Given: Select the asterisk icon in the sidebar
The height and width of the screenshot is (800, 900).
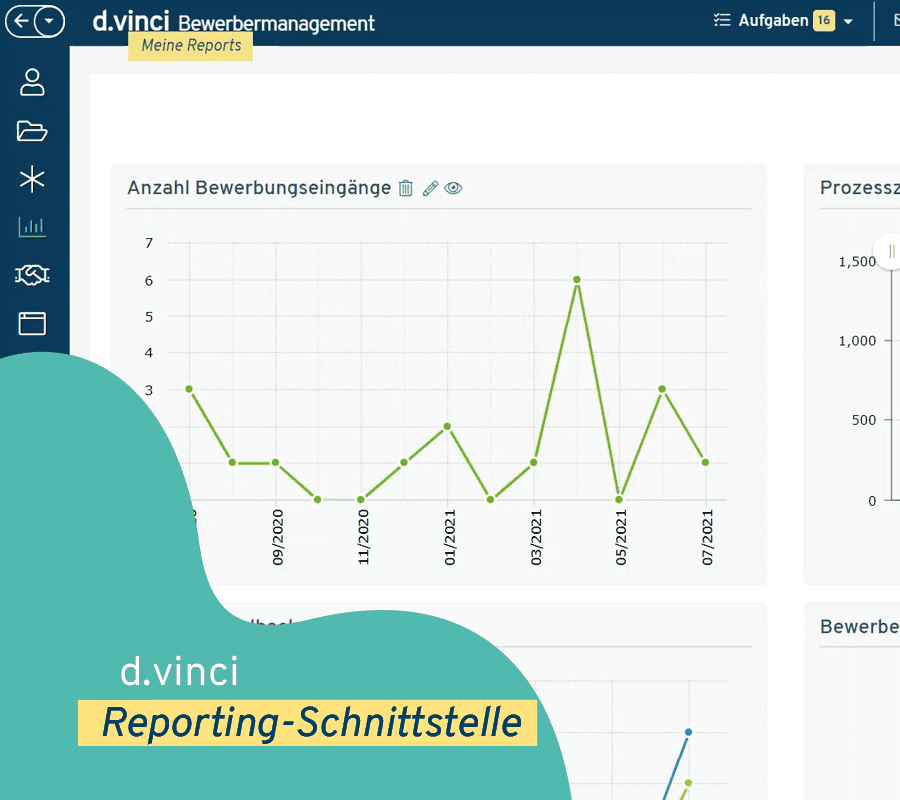Looking at the screenshot, I should click(32, 179).
